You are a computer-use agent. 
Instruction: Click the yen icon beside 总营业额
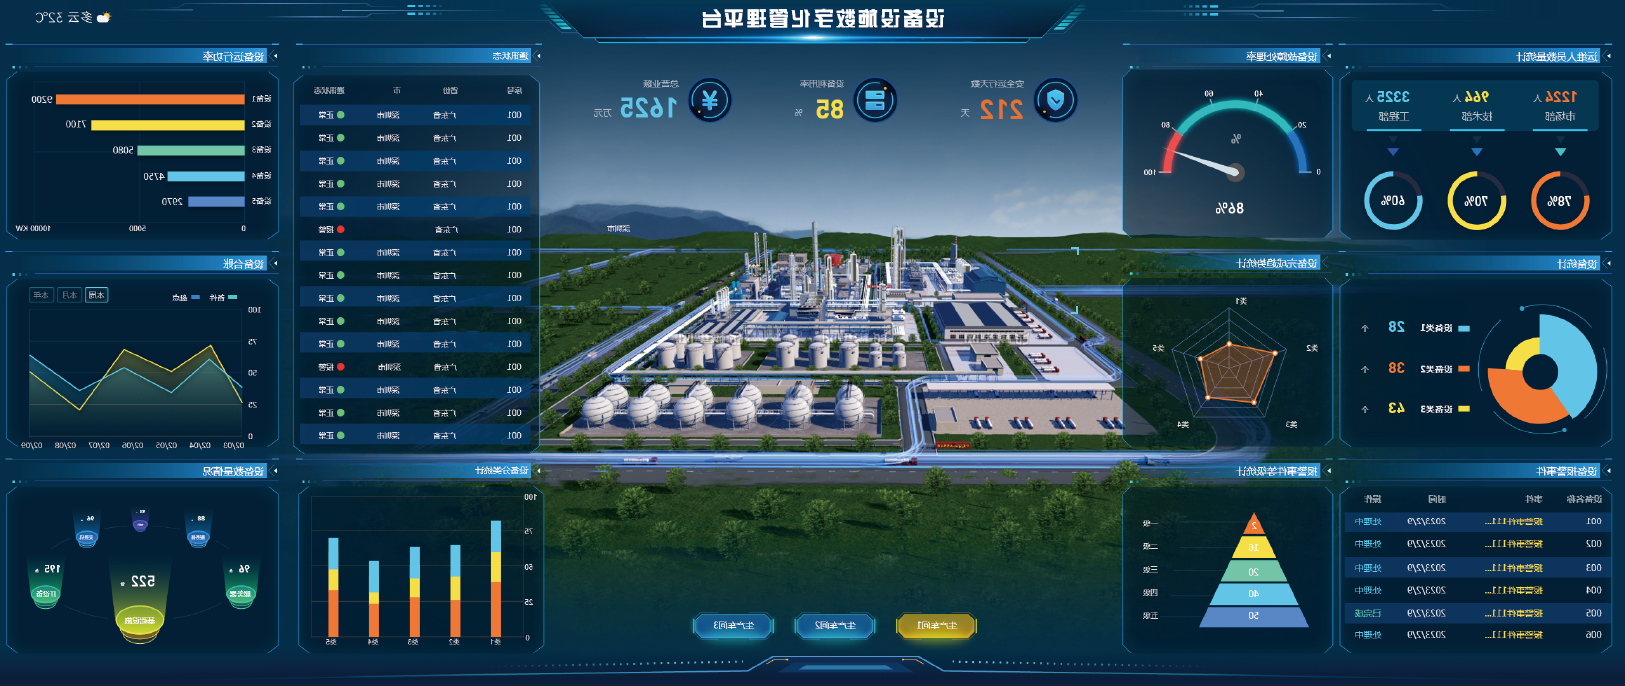click(x=710, y=101)
